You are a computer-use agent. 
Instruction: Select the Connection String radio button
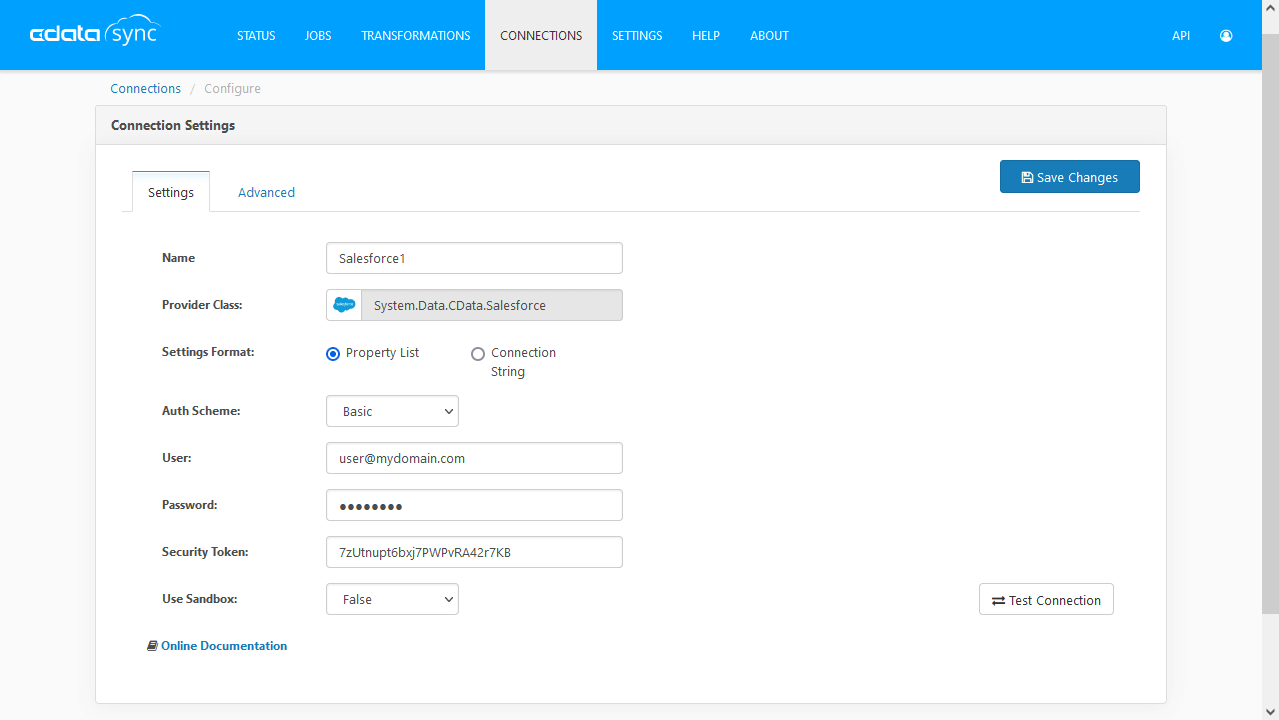(x=478, y=353)
